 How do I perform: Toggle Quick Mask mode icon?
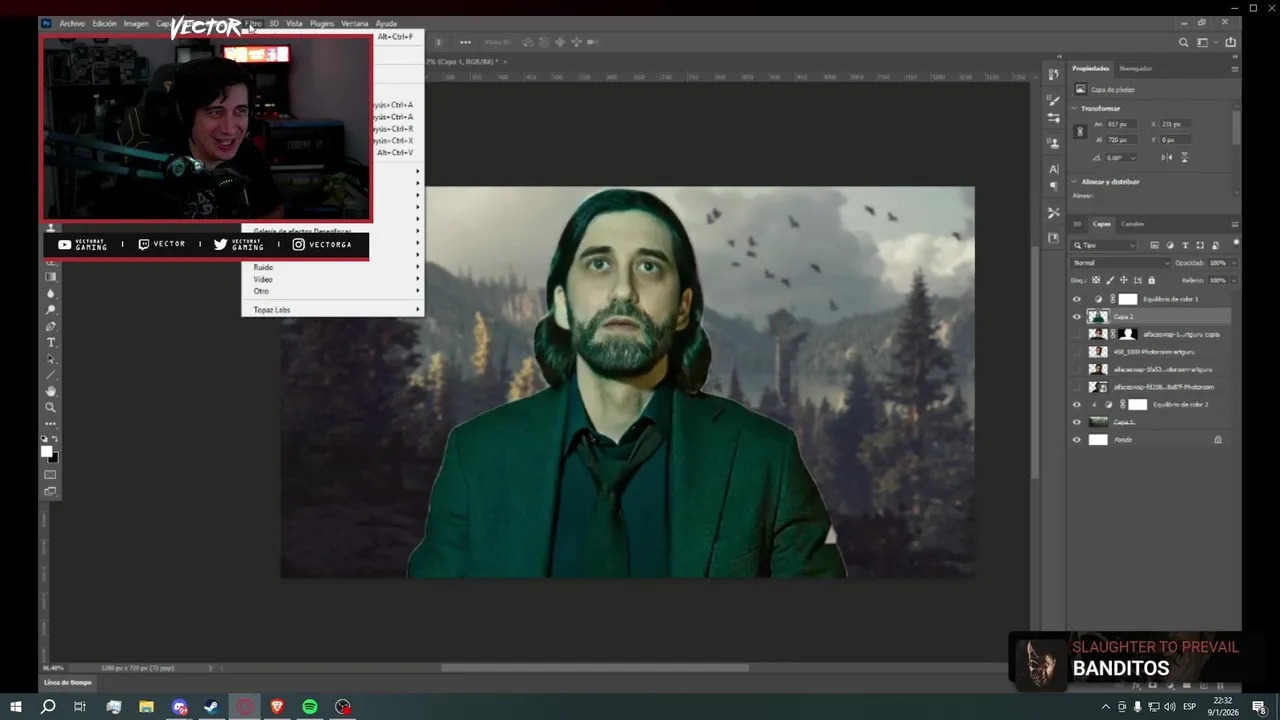coord(51,474)
